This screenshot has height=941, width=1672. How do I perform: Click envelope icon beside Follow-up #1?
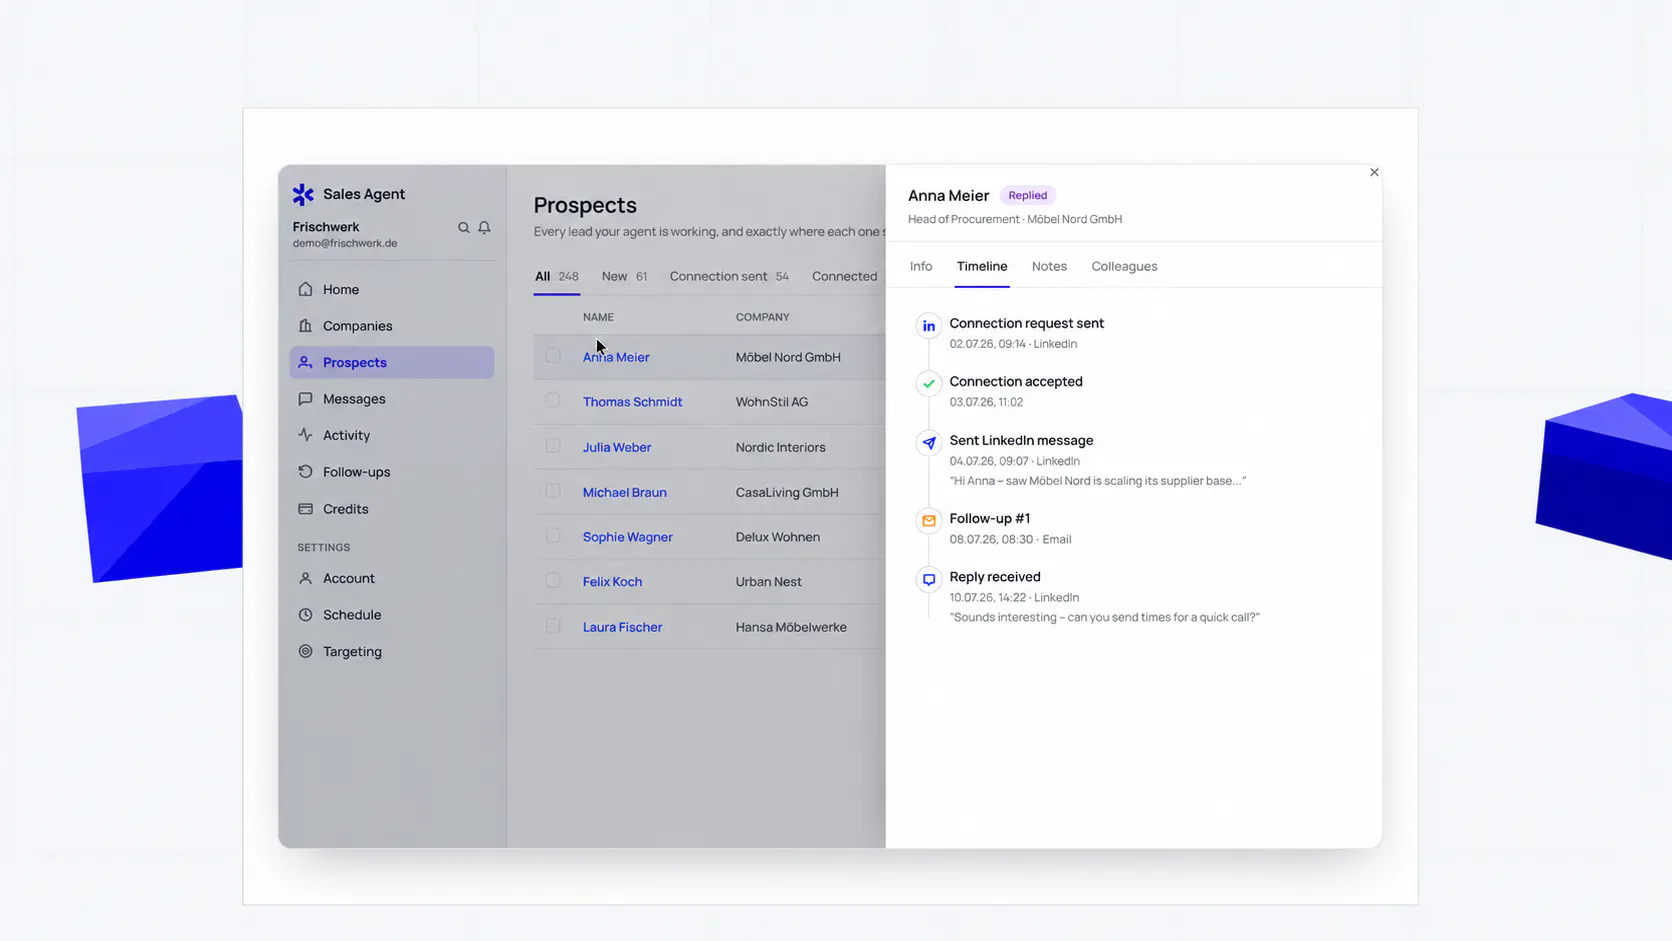pyautogui.click(x=929, y=521)
